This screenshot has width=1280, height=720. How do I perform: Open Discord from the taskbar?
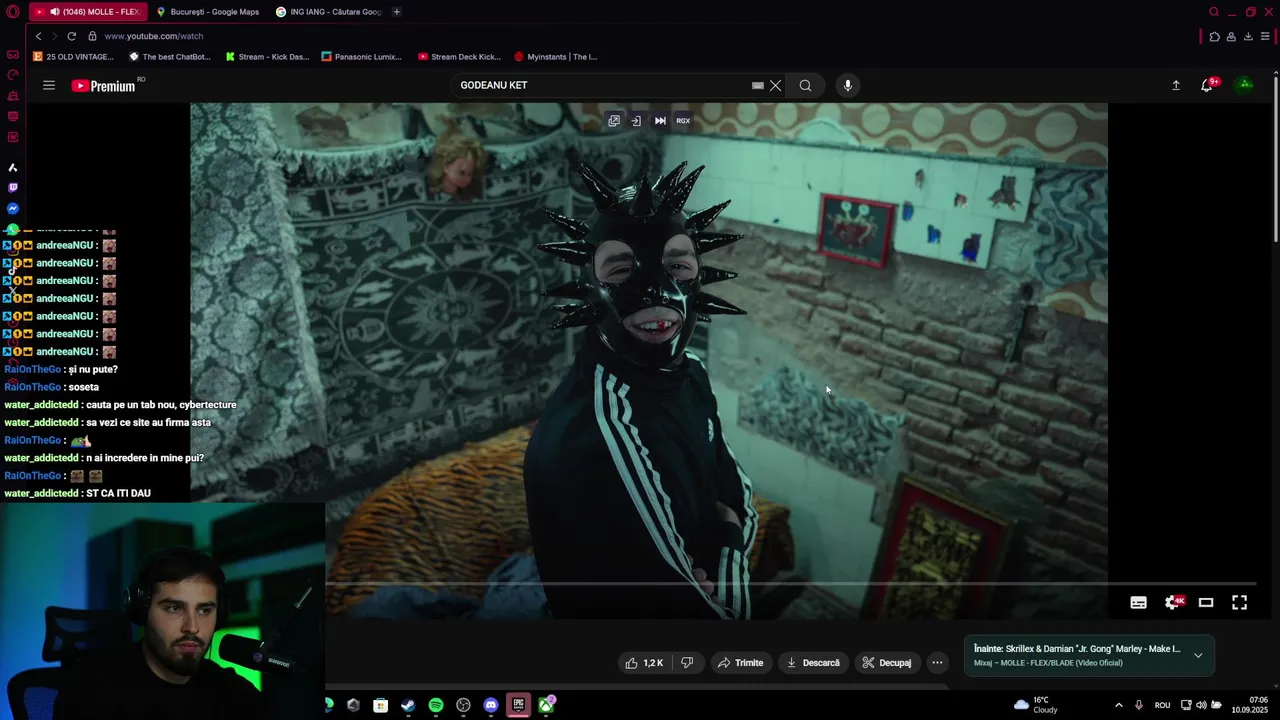[x=491, y=705]
